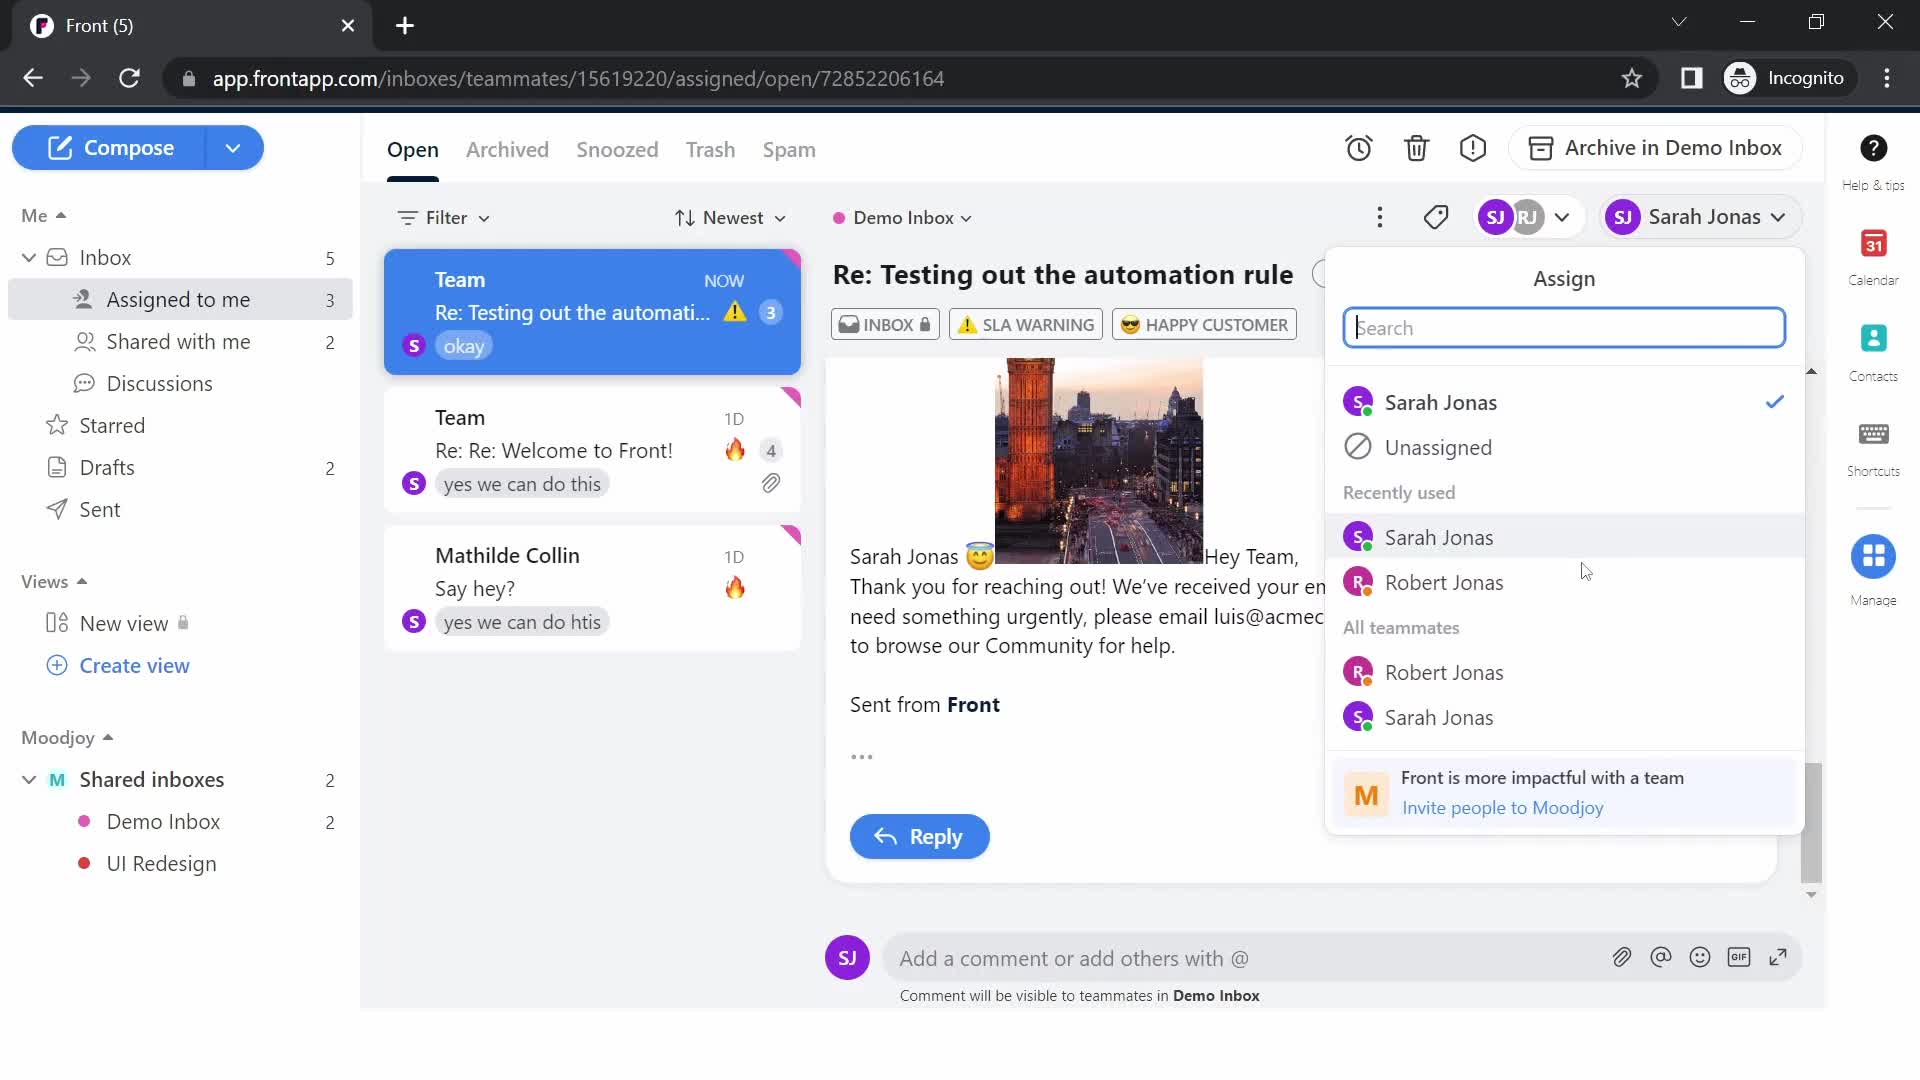The image size is (1920, 1080).
Task: Open the Sarah Jonas assignee dropdown
Action: coord(1700,217)
